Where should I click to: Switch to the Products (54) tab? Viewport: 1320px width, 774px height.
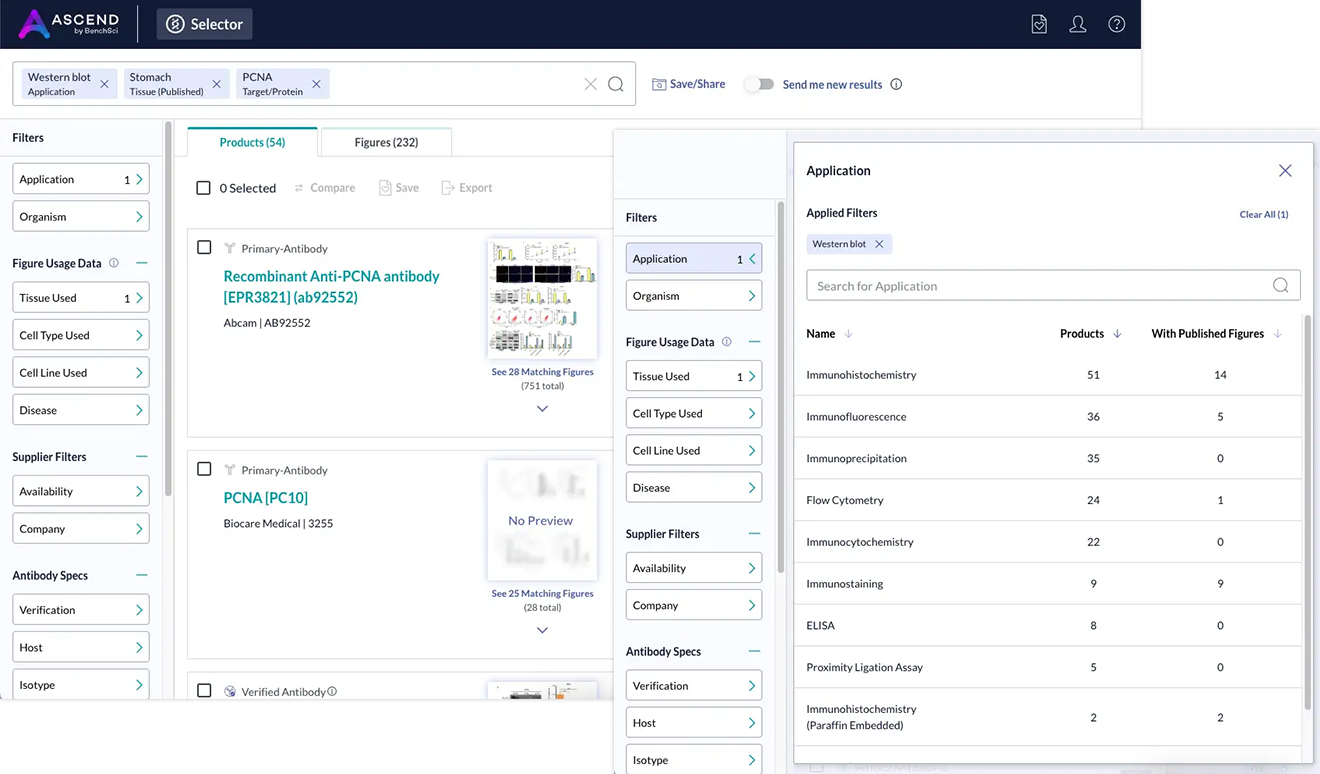point(251,141)
